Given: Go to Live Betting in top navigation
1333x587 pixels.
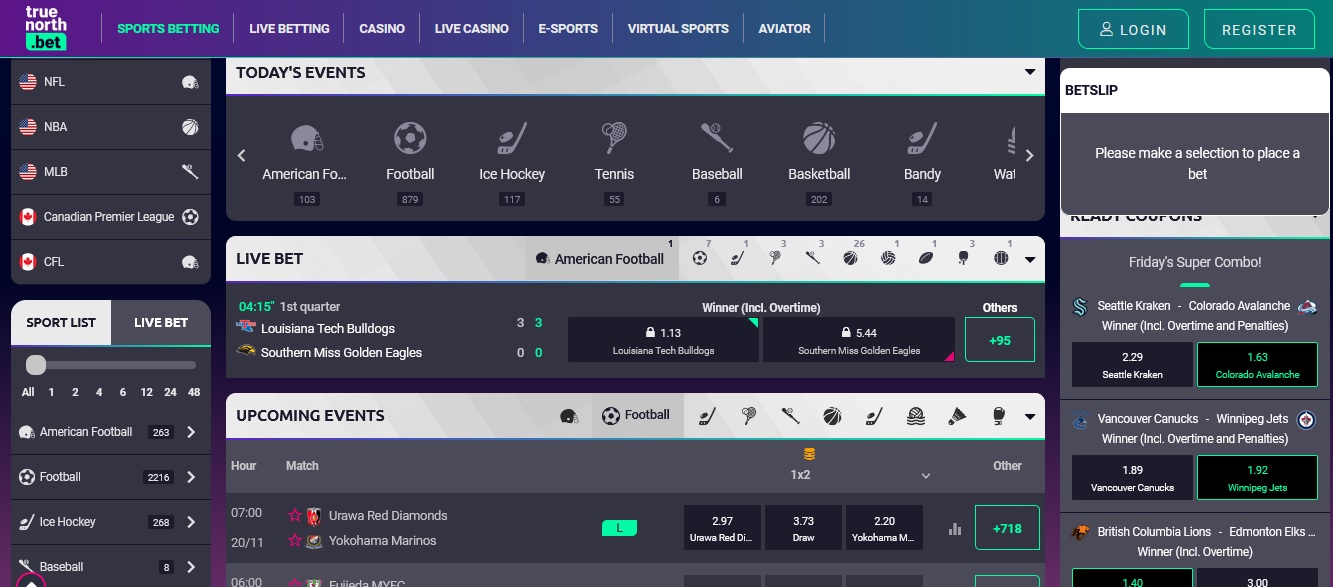Looking at the screenshot, I should pos(289,29).
